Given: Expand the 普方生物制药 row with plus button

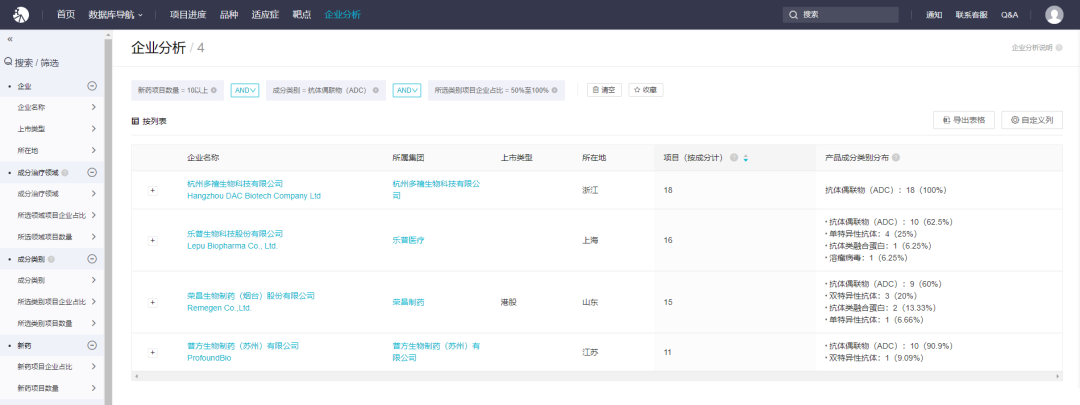Looking at the screenshot, I should pyautogui.click(x=153, y=352).
